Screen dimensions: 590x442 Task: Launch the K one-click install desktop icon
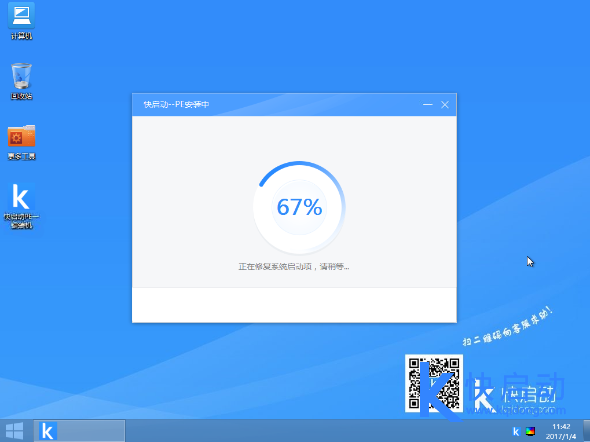pos(21,205)
